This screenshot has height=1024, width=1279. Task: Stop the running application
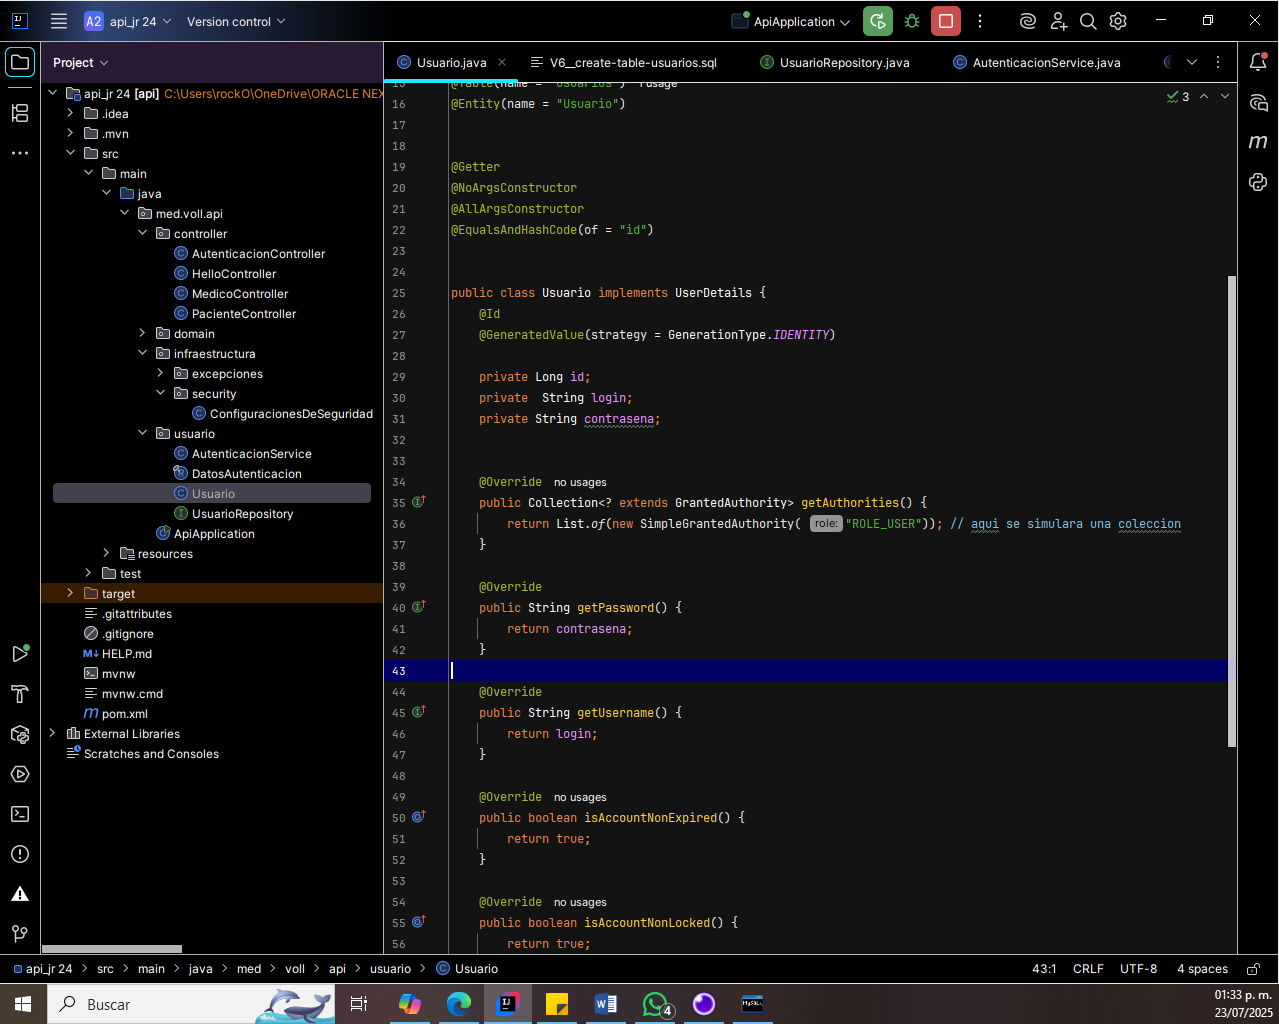click(x=946, y=21)
